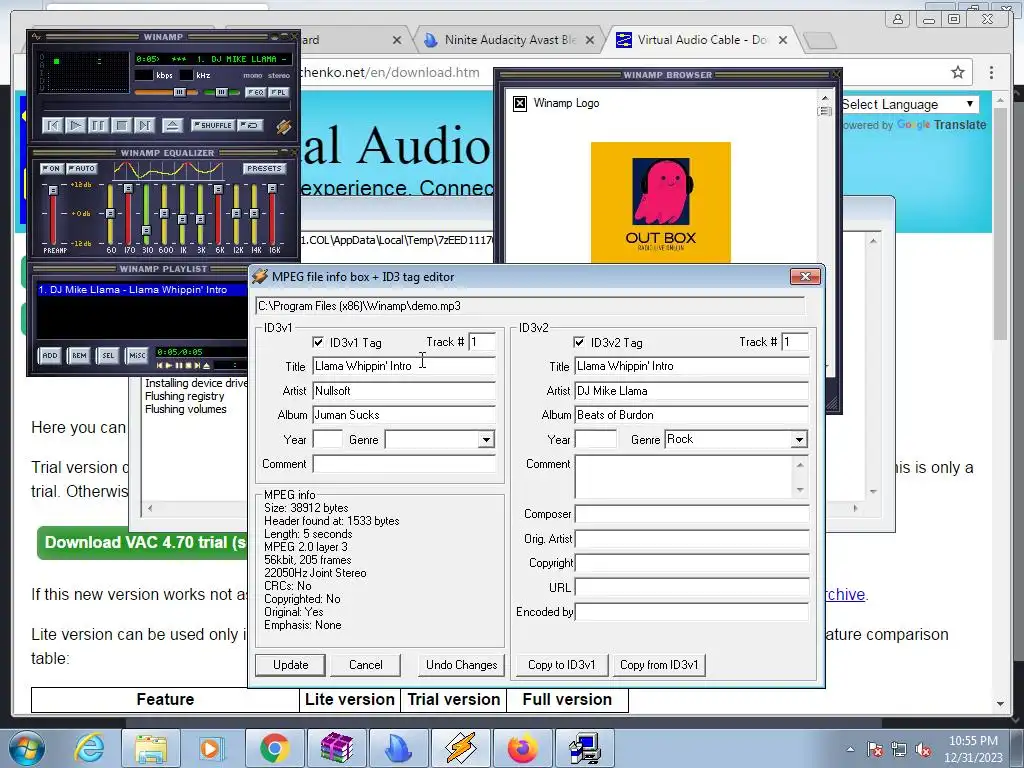Close the MPEG file info dialog

[x=805, y=277]
